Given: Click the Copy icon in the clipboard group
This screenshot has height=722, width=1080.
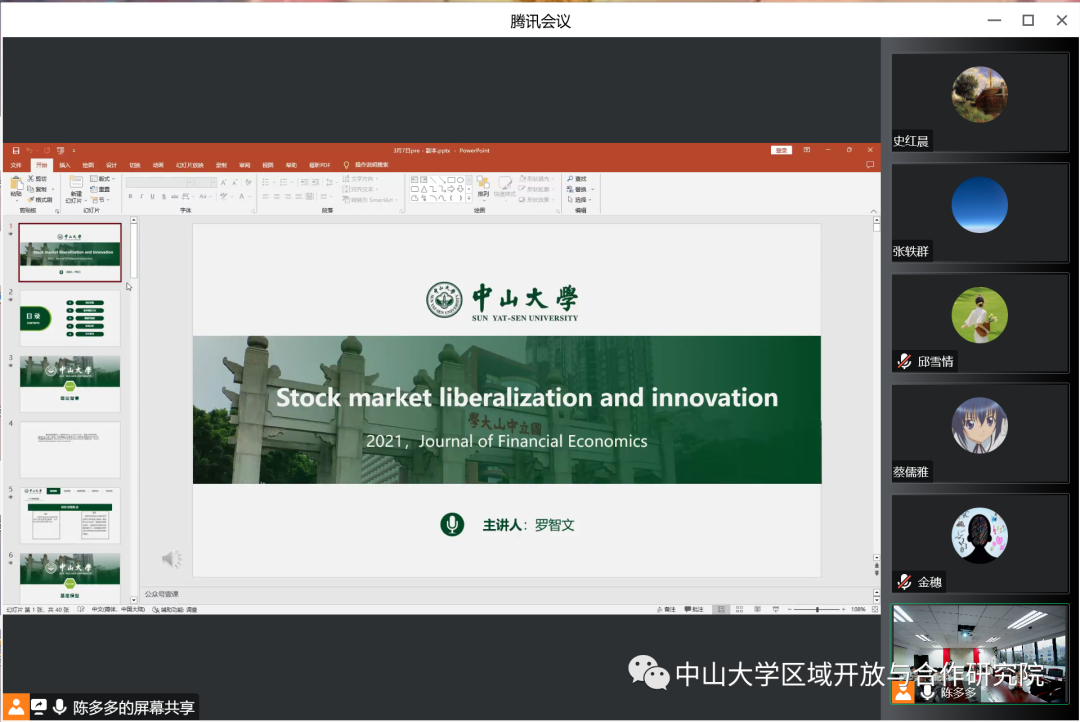Looking at the screenshot, I should [31, 189].
